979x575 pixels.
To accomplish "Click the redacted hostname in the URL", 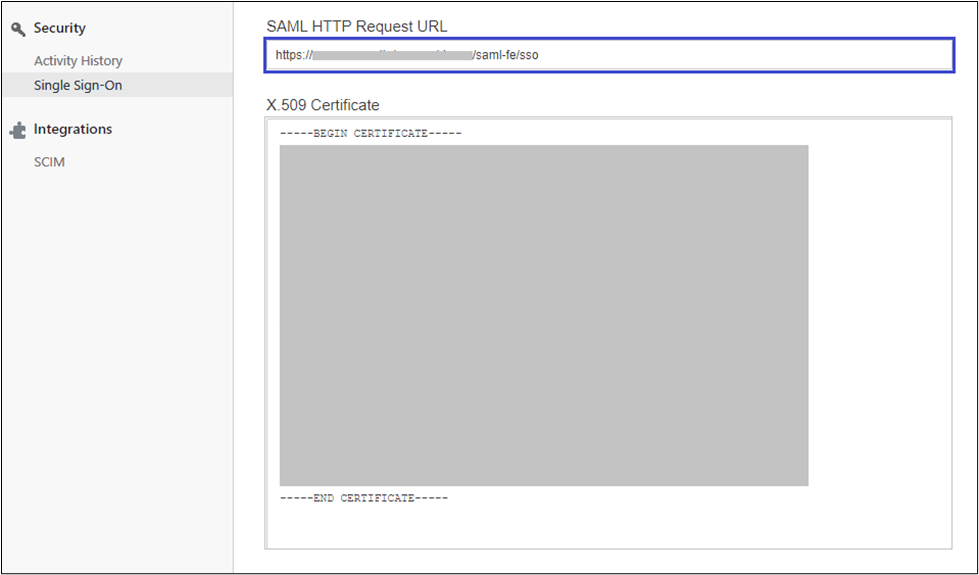I will pos(392,56).
